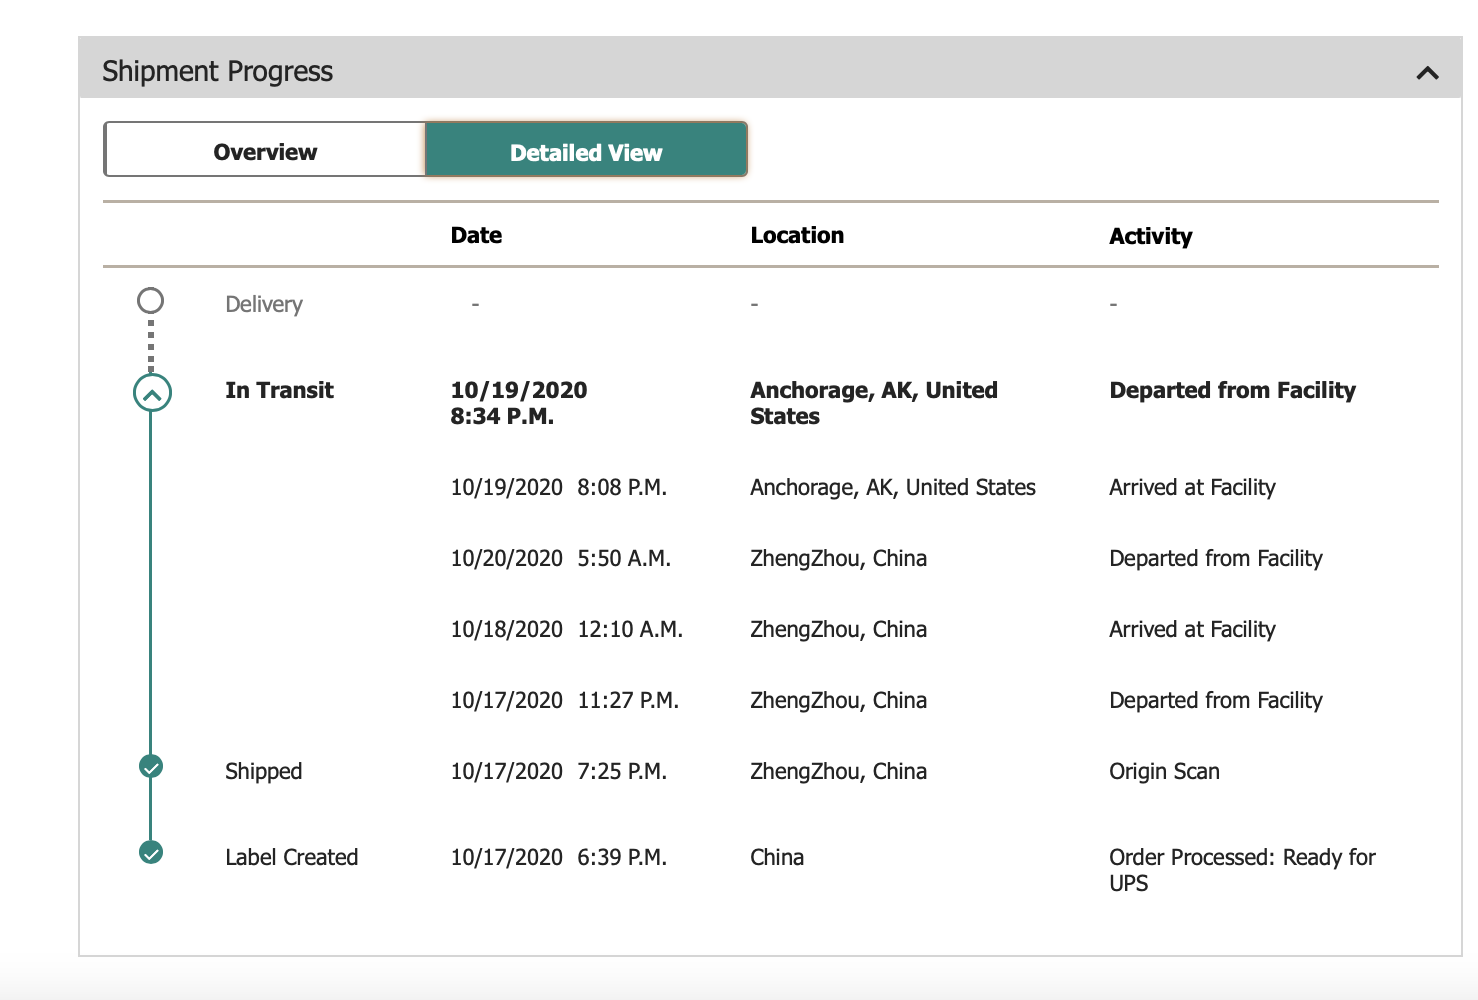Click the Location column header
1478x1000 pixels.
coord(797,236)
